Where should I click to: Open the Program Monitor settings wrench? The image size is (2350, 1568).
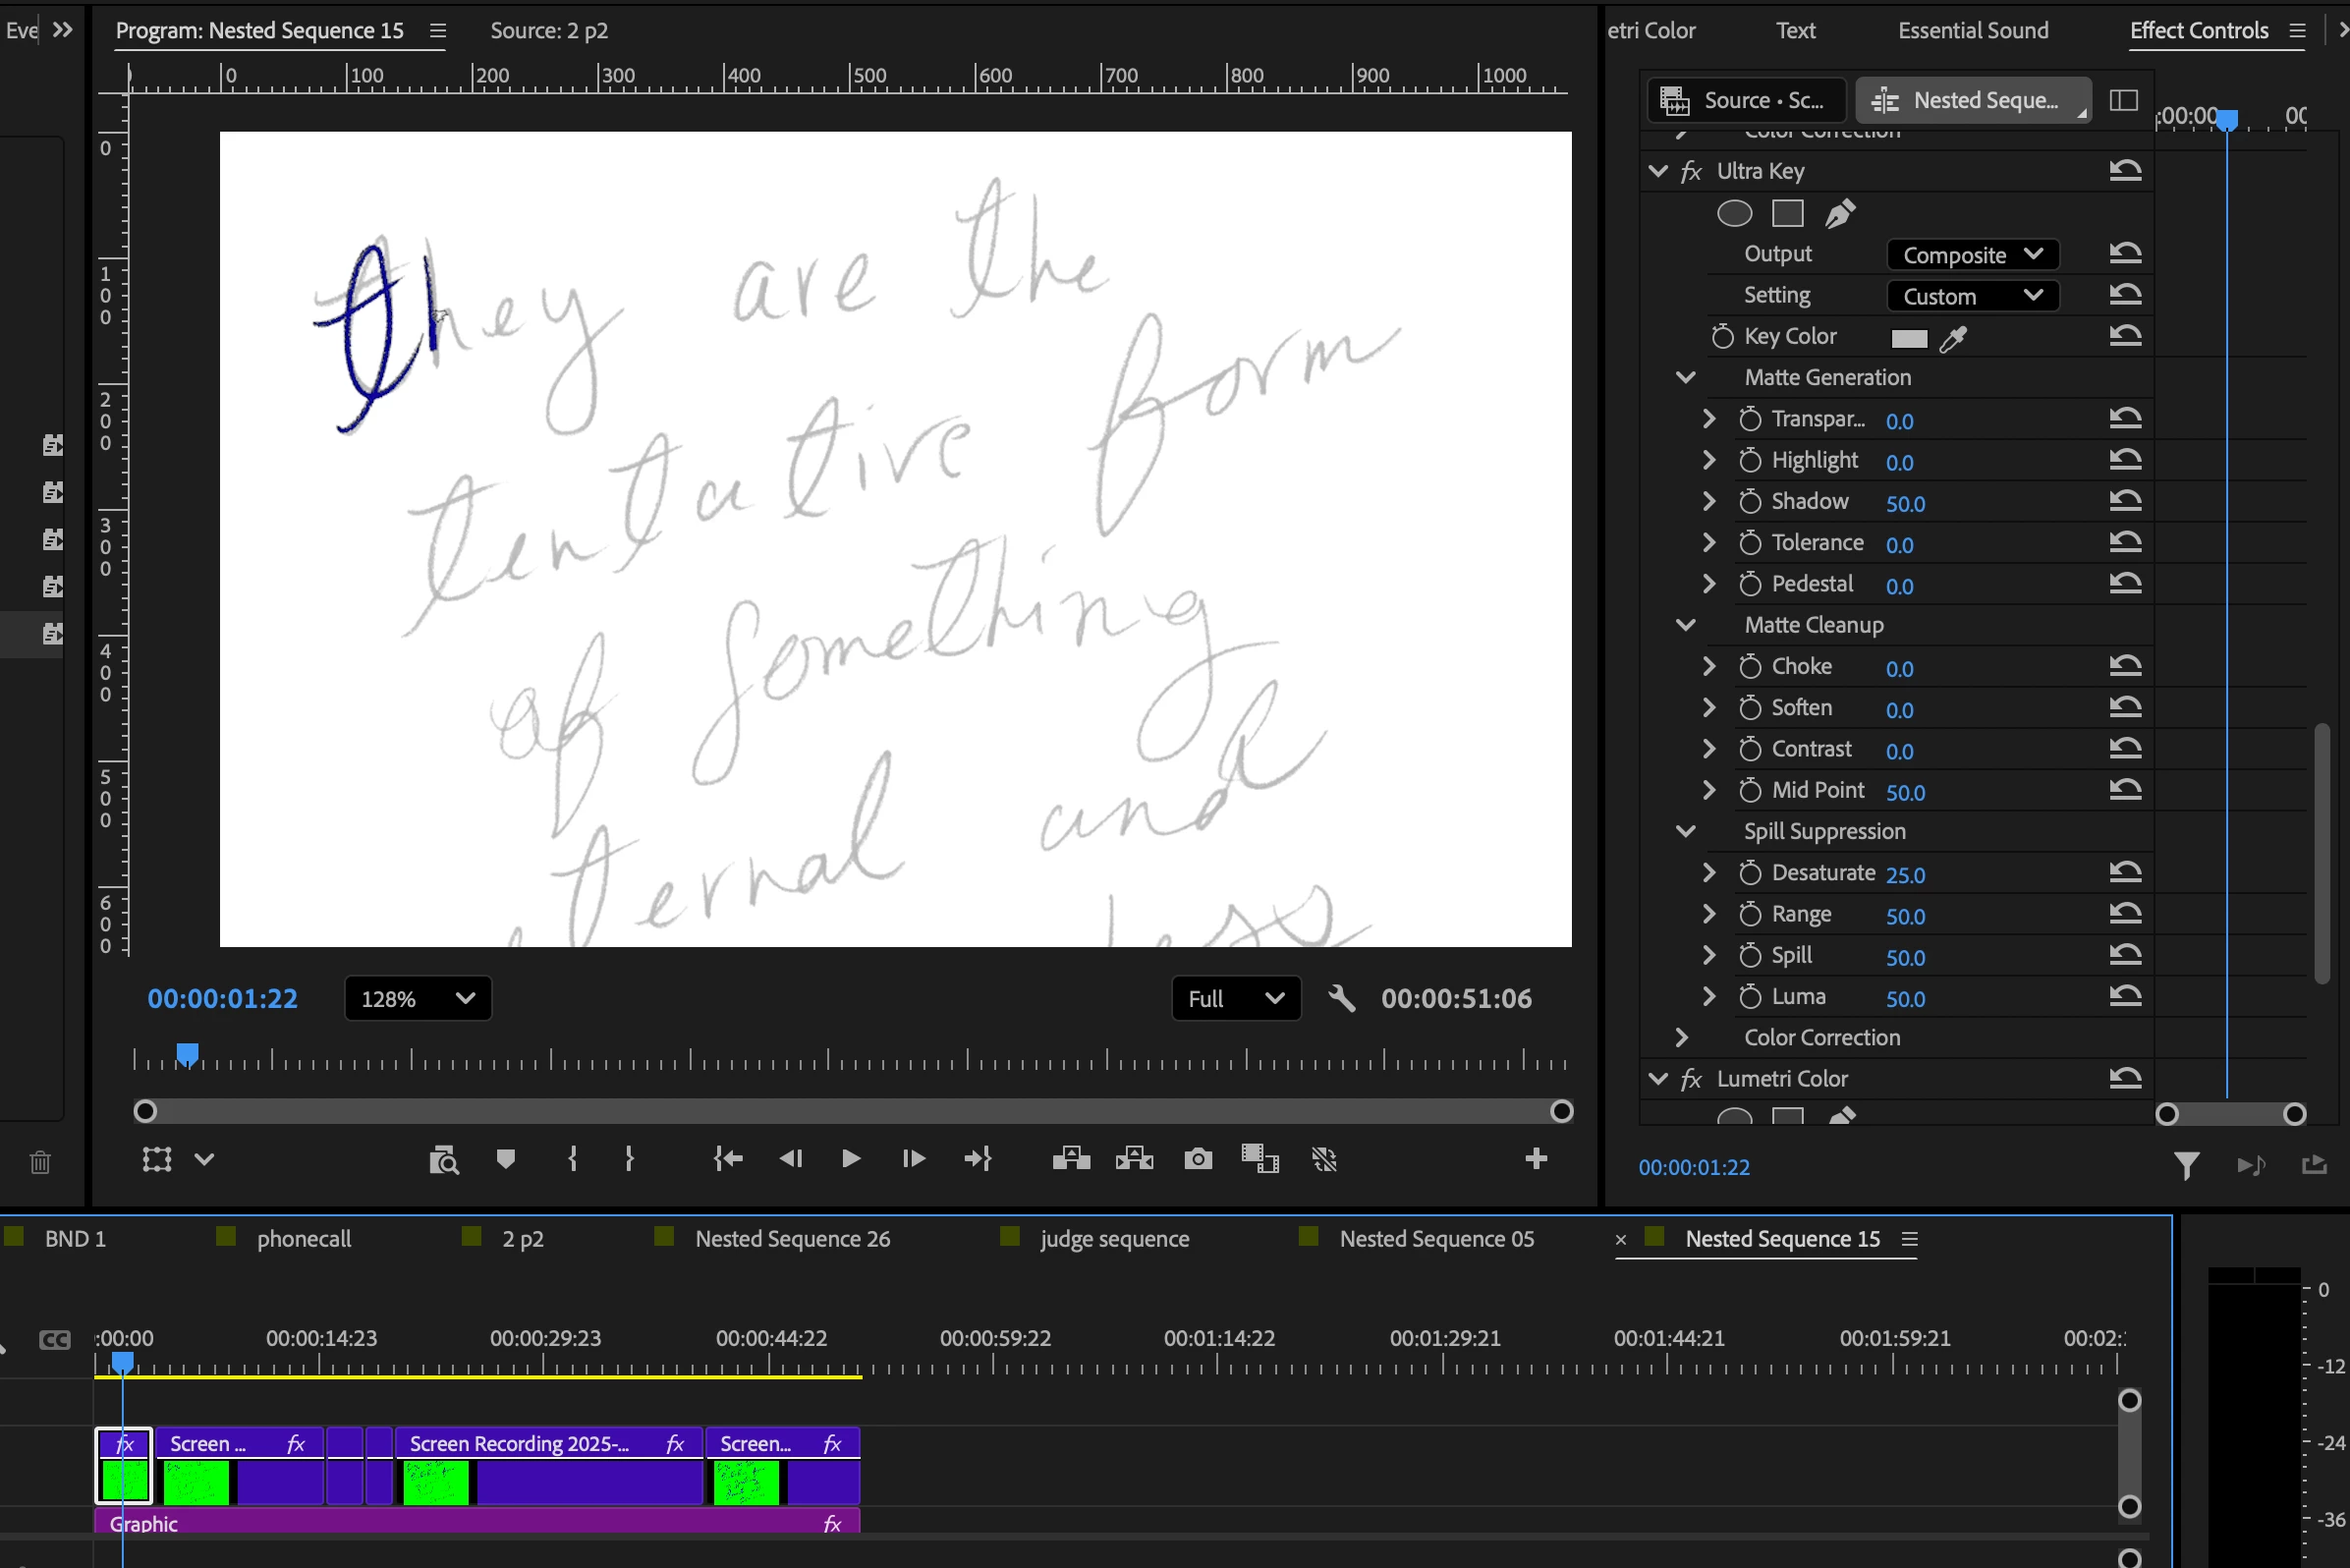tap(1341, 998)
